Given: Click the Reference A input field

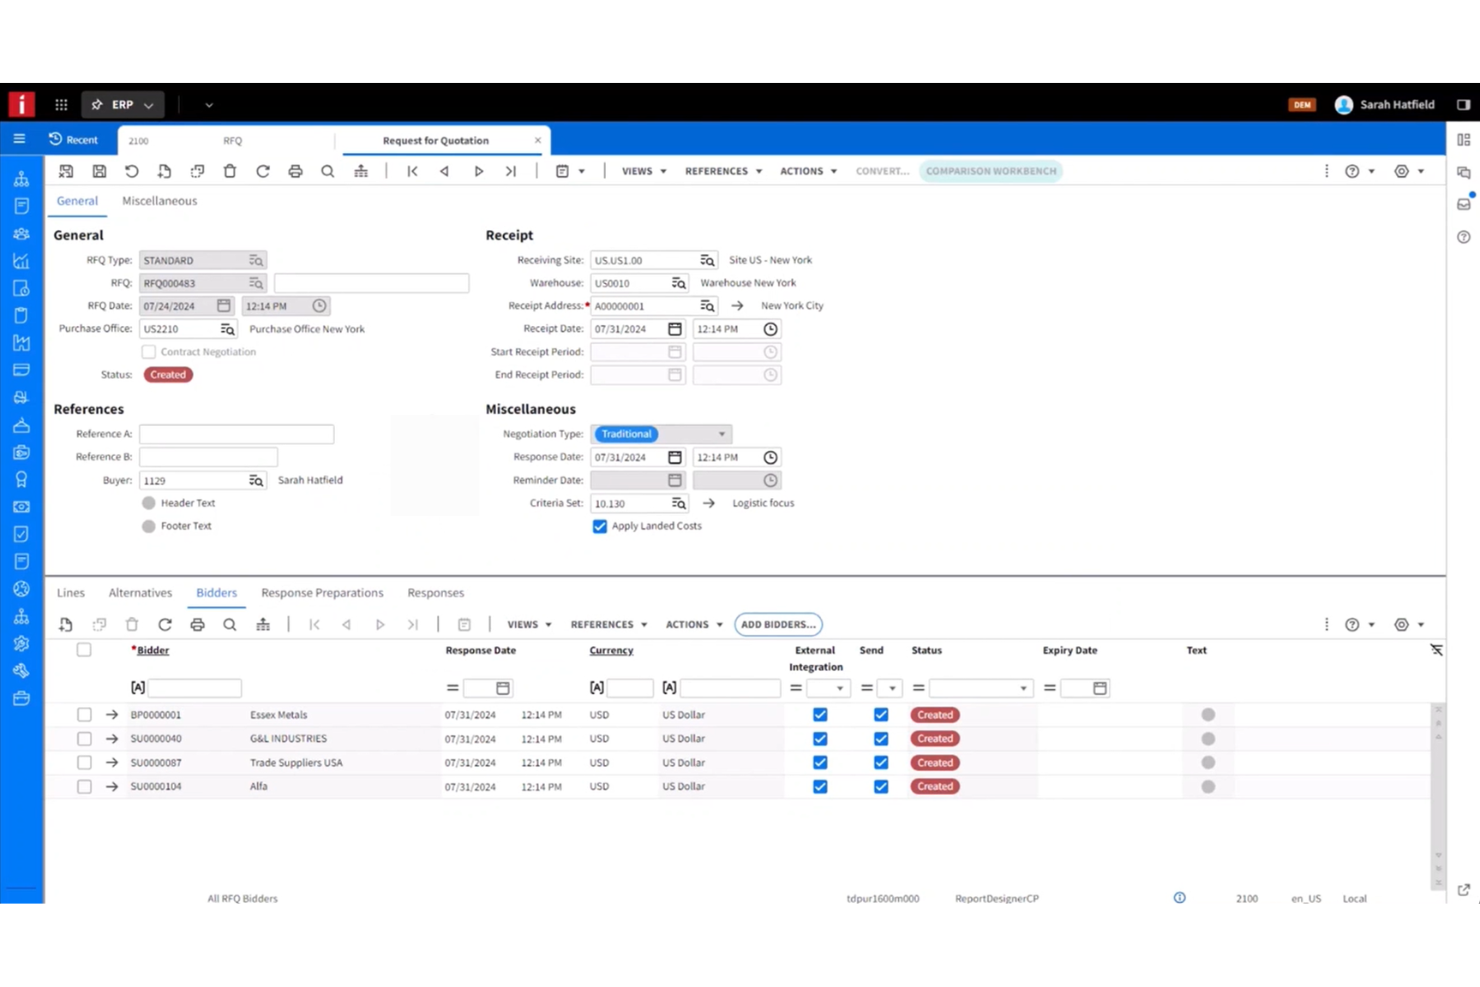Looking at the screenshot, I should [236, 433].
